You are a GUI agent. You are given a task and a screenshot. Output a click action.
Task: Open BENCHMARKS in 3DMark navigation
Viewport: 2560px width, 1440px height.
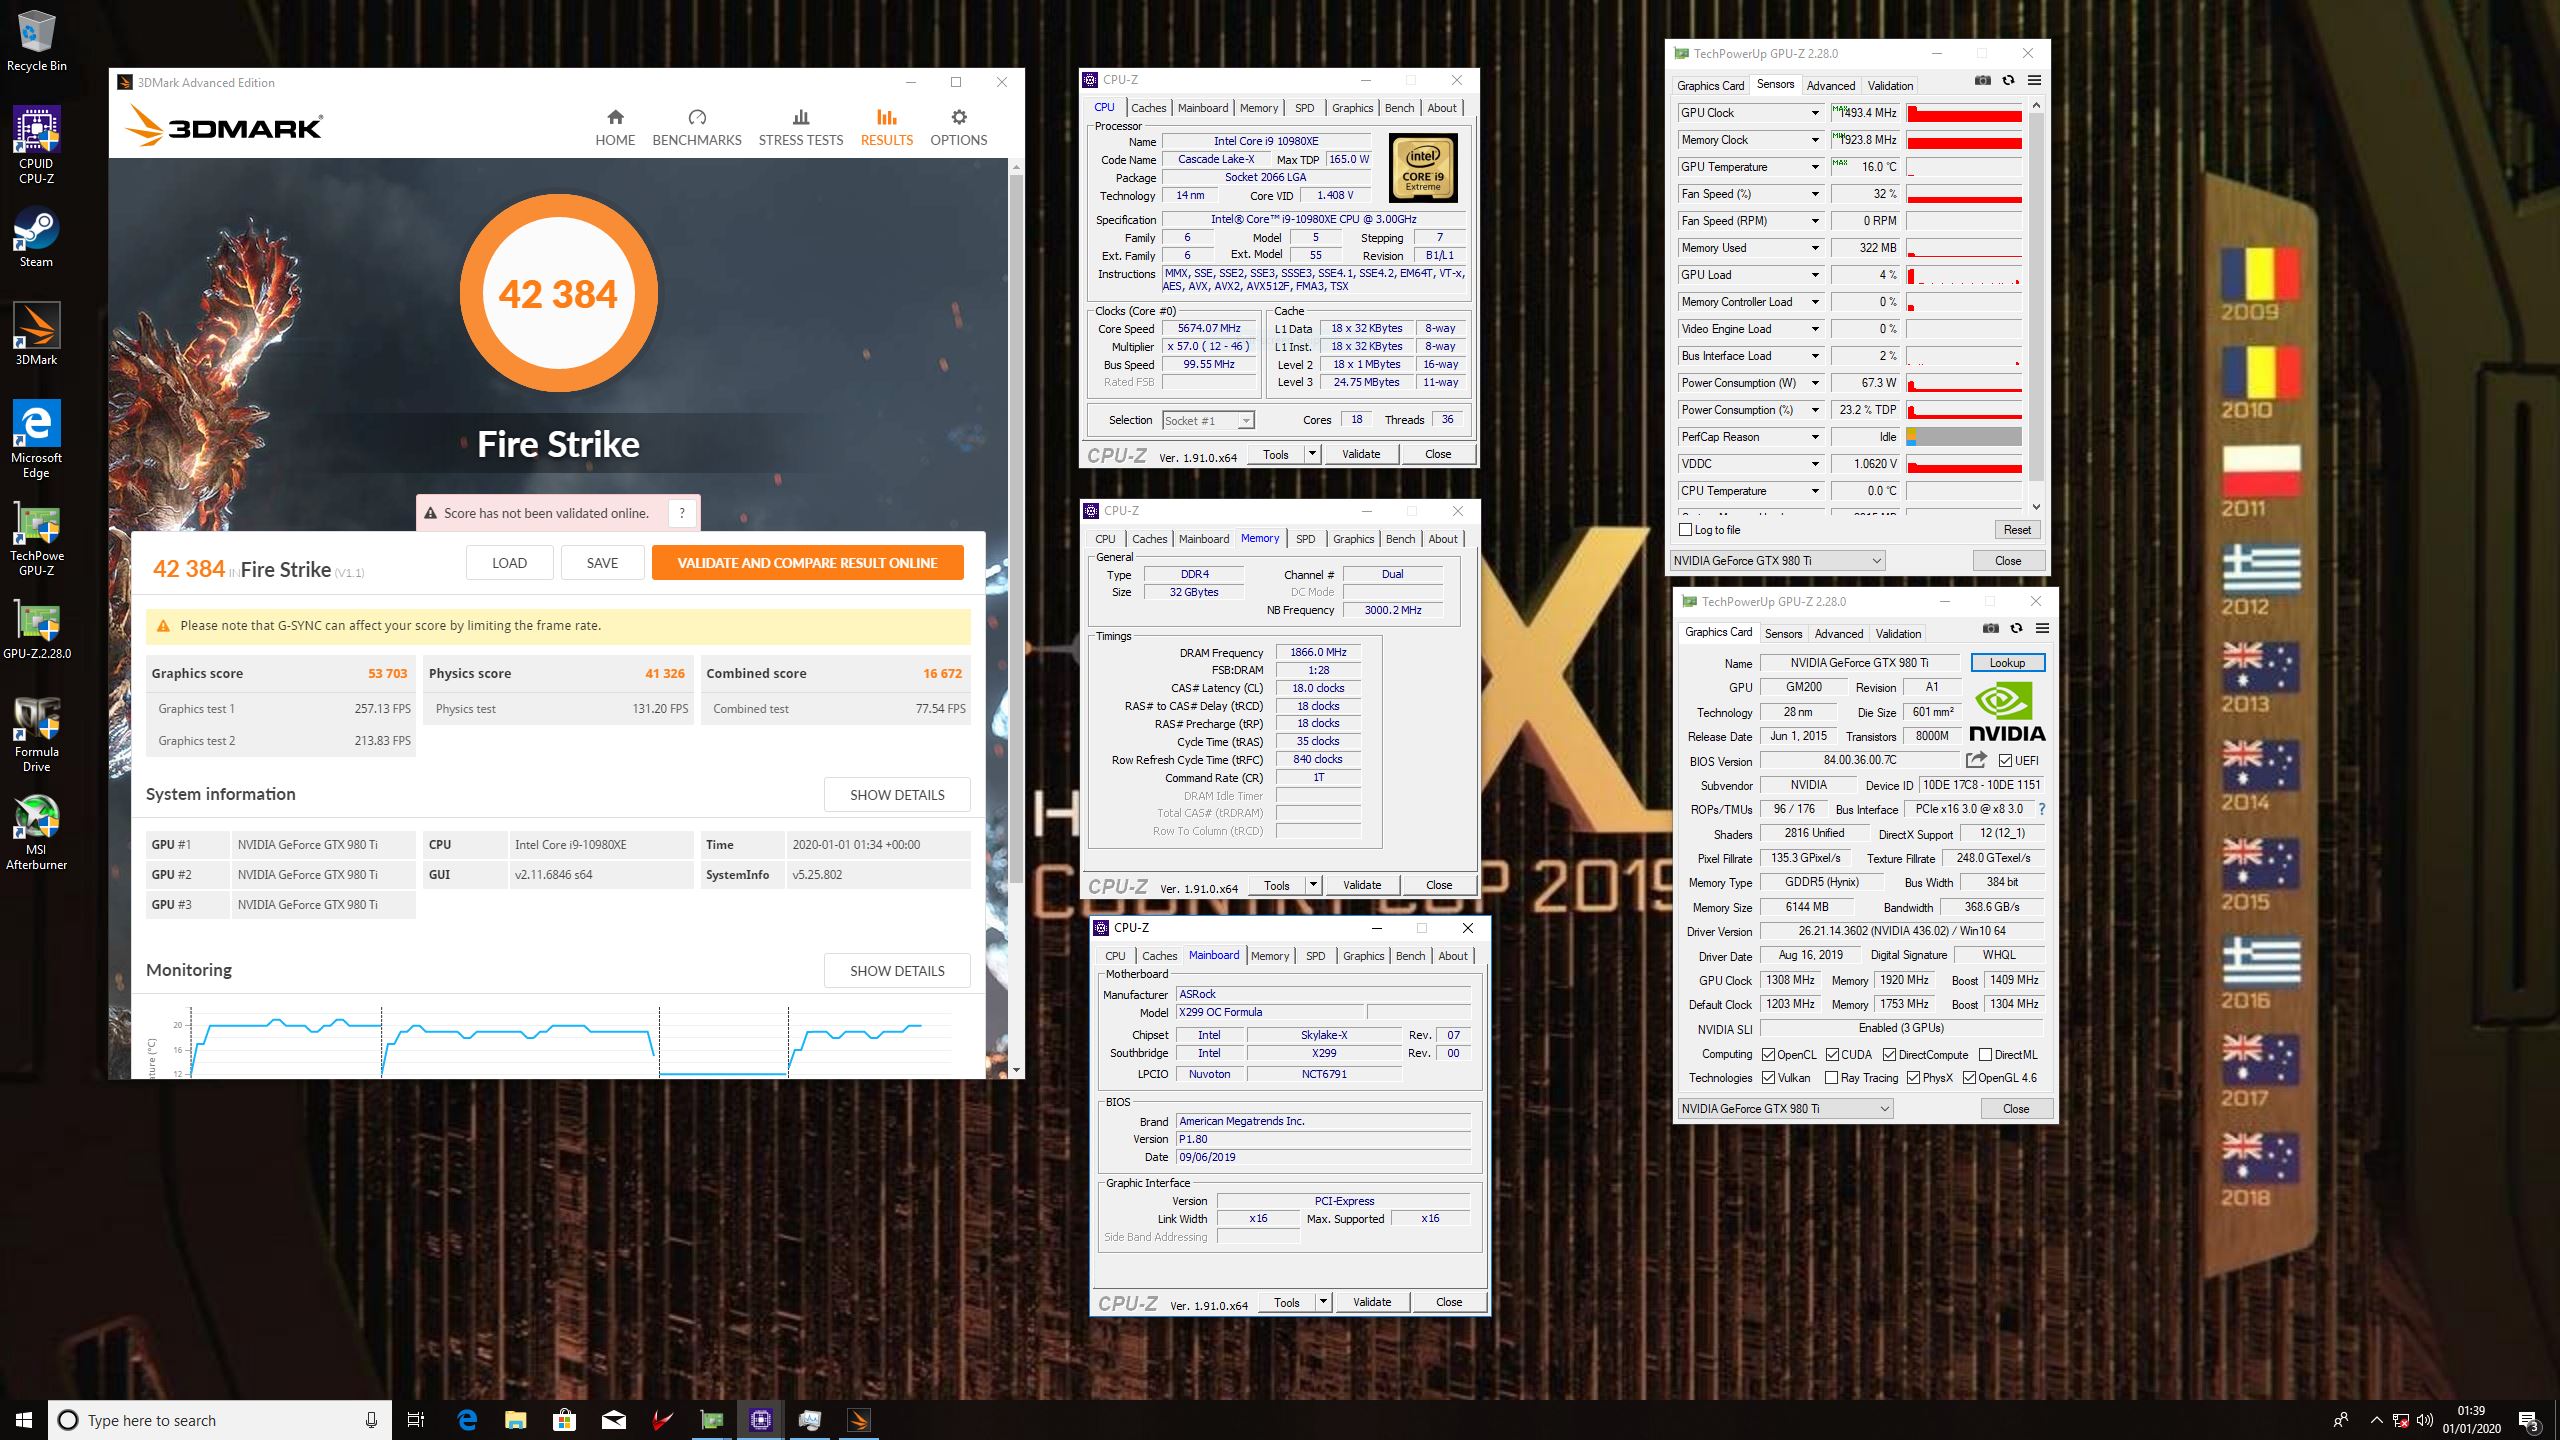point(697,128)
